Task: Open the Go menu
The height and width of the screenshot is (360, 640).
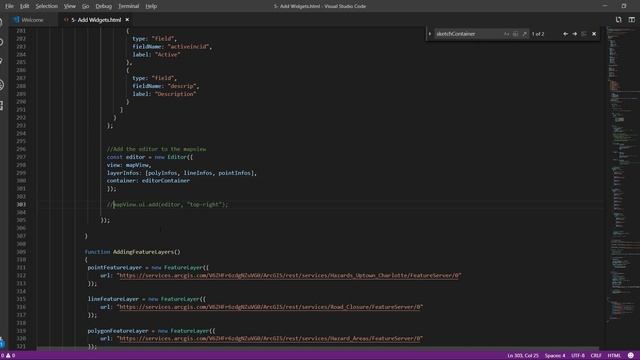Action: click(85, 6)
